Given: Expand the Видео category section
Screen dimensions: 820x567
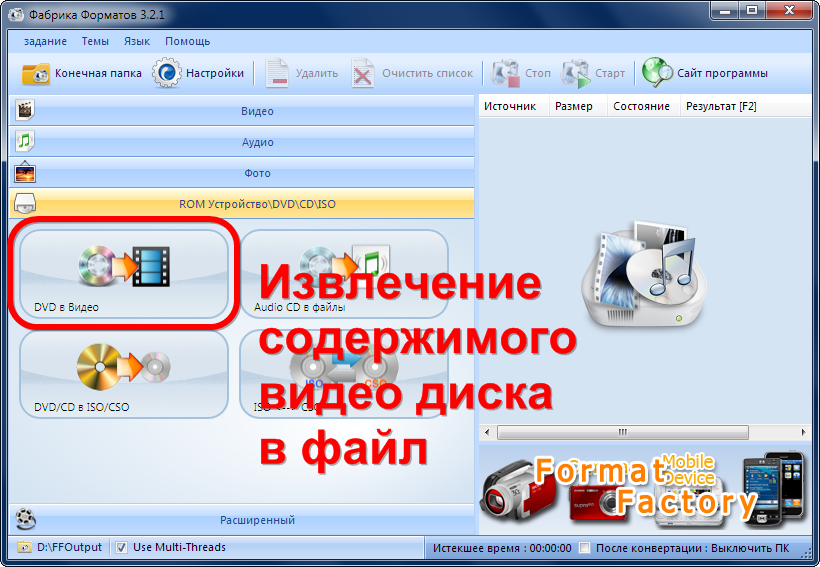Looking at the screenshot, I should [x=242, y=110].
